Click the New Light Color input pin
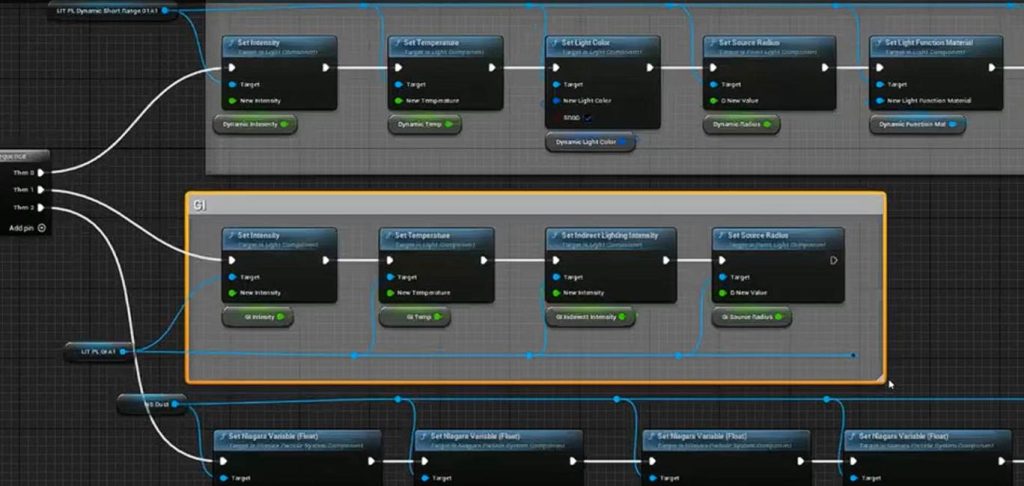The image size is (1024, 486). click(556, 101)
